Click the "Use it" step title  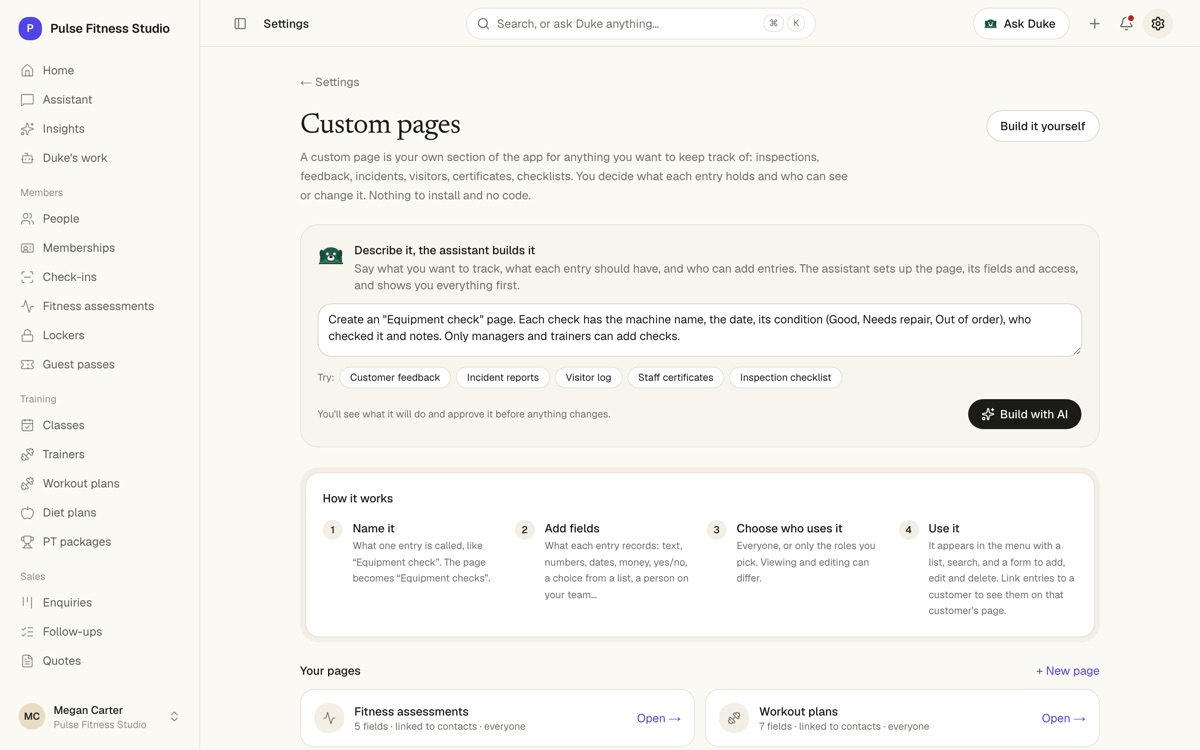(944, 528)
